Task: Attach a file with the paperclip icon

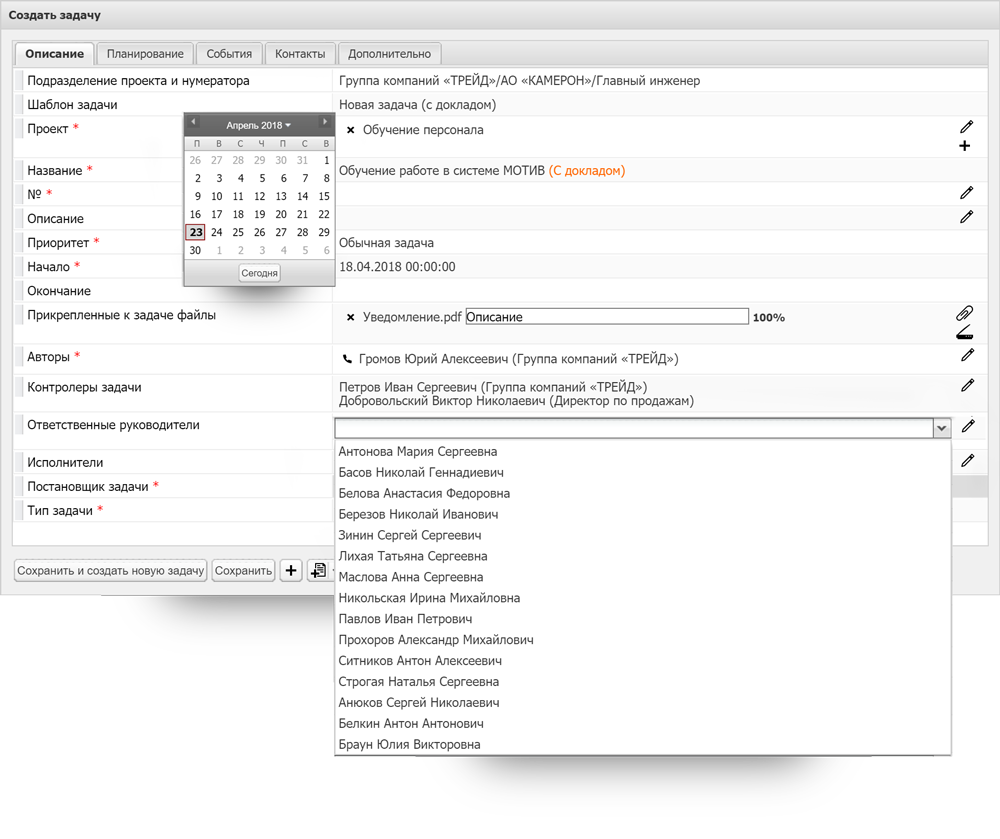Action: pos(965,313)
